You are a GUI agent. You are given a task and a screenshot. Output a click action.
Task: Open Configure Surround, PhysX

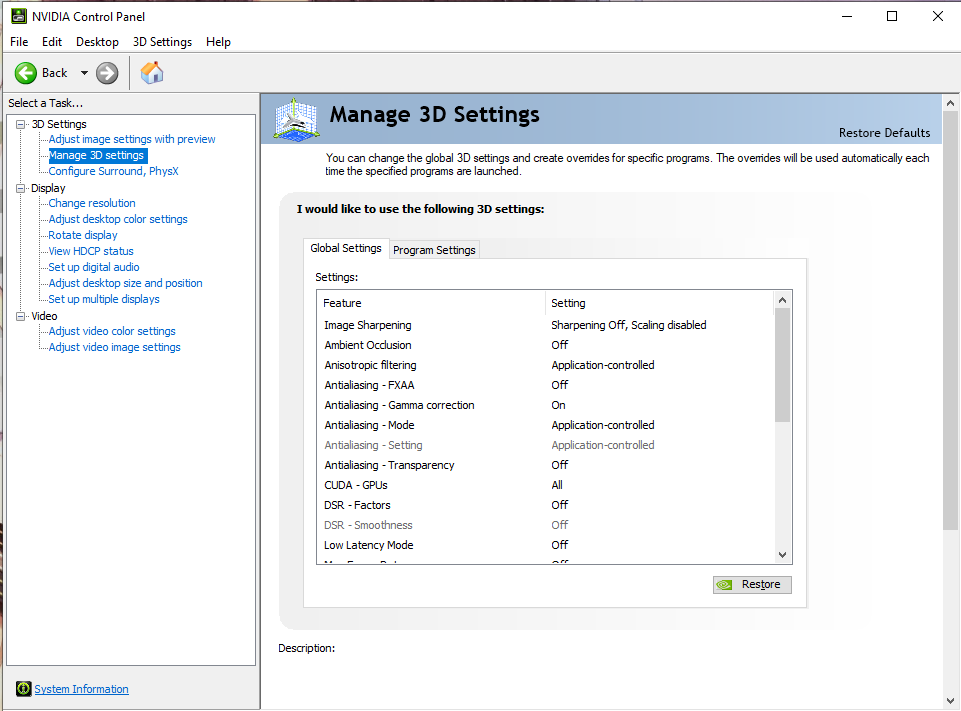pos(113,171)
